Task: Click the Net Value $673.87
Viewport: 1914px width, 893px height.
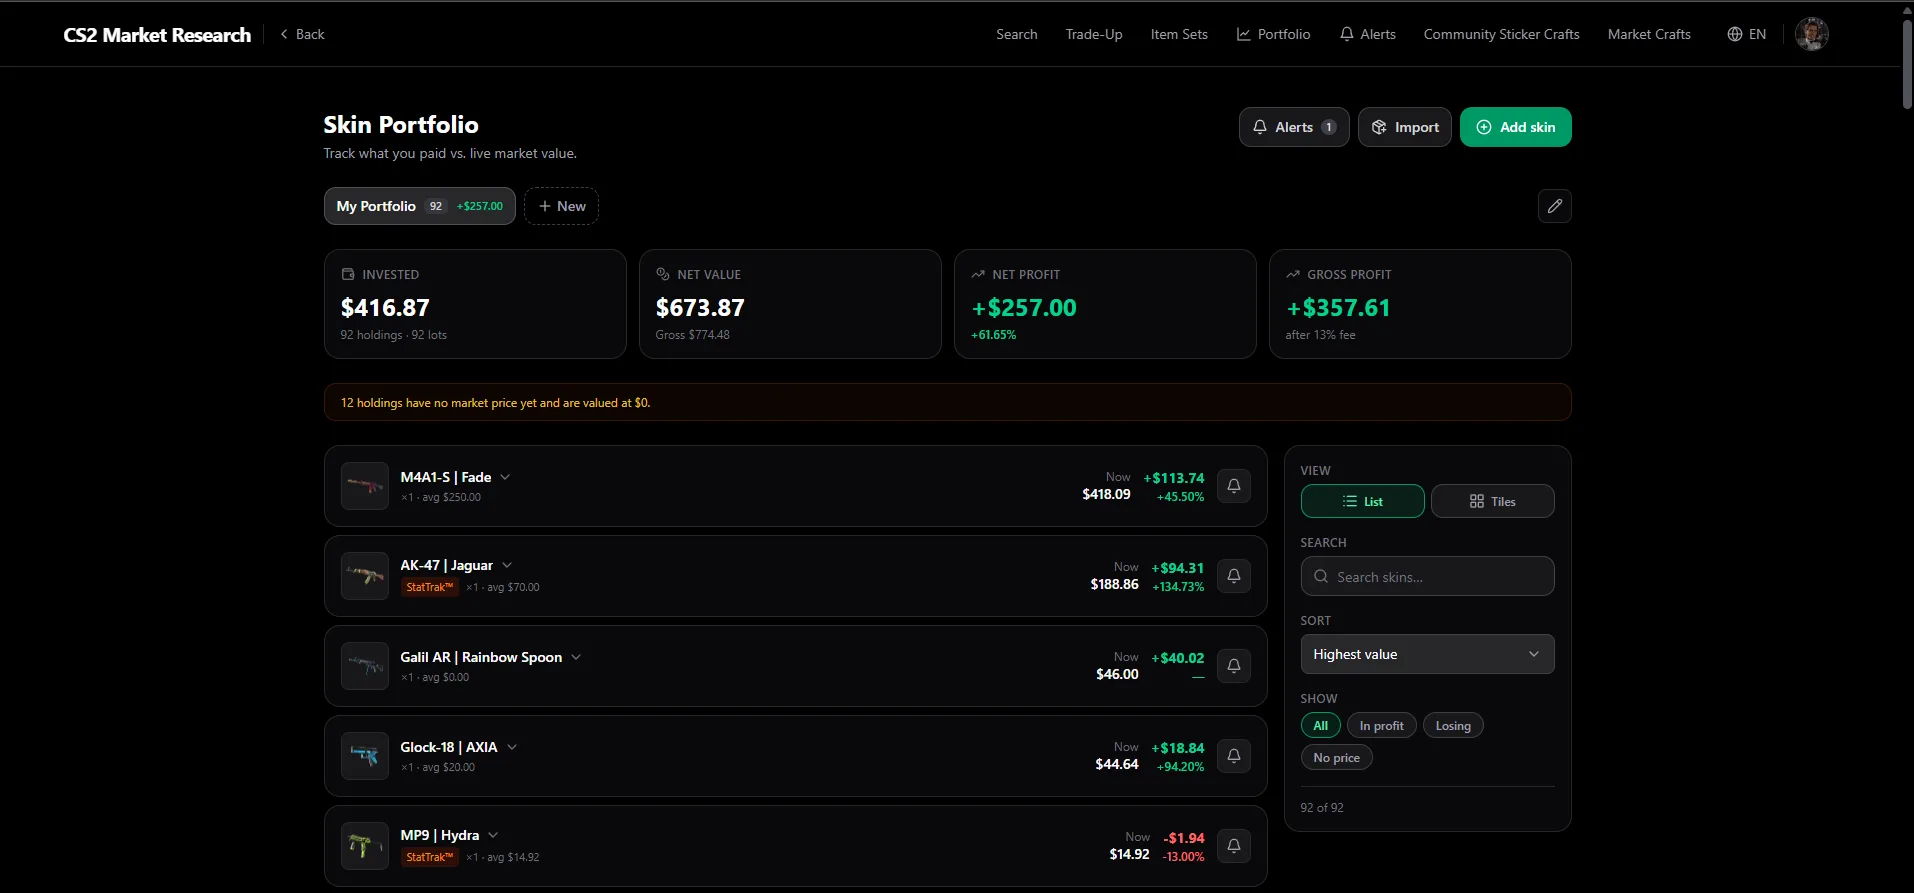Action: click(700, 308)
